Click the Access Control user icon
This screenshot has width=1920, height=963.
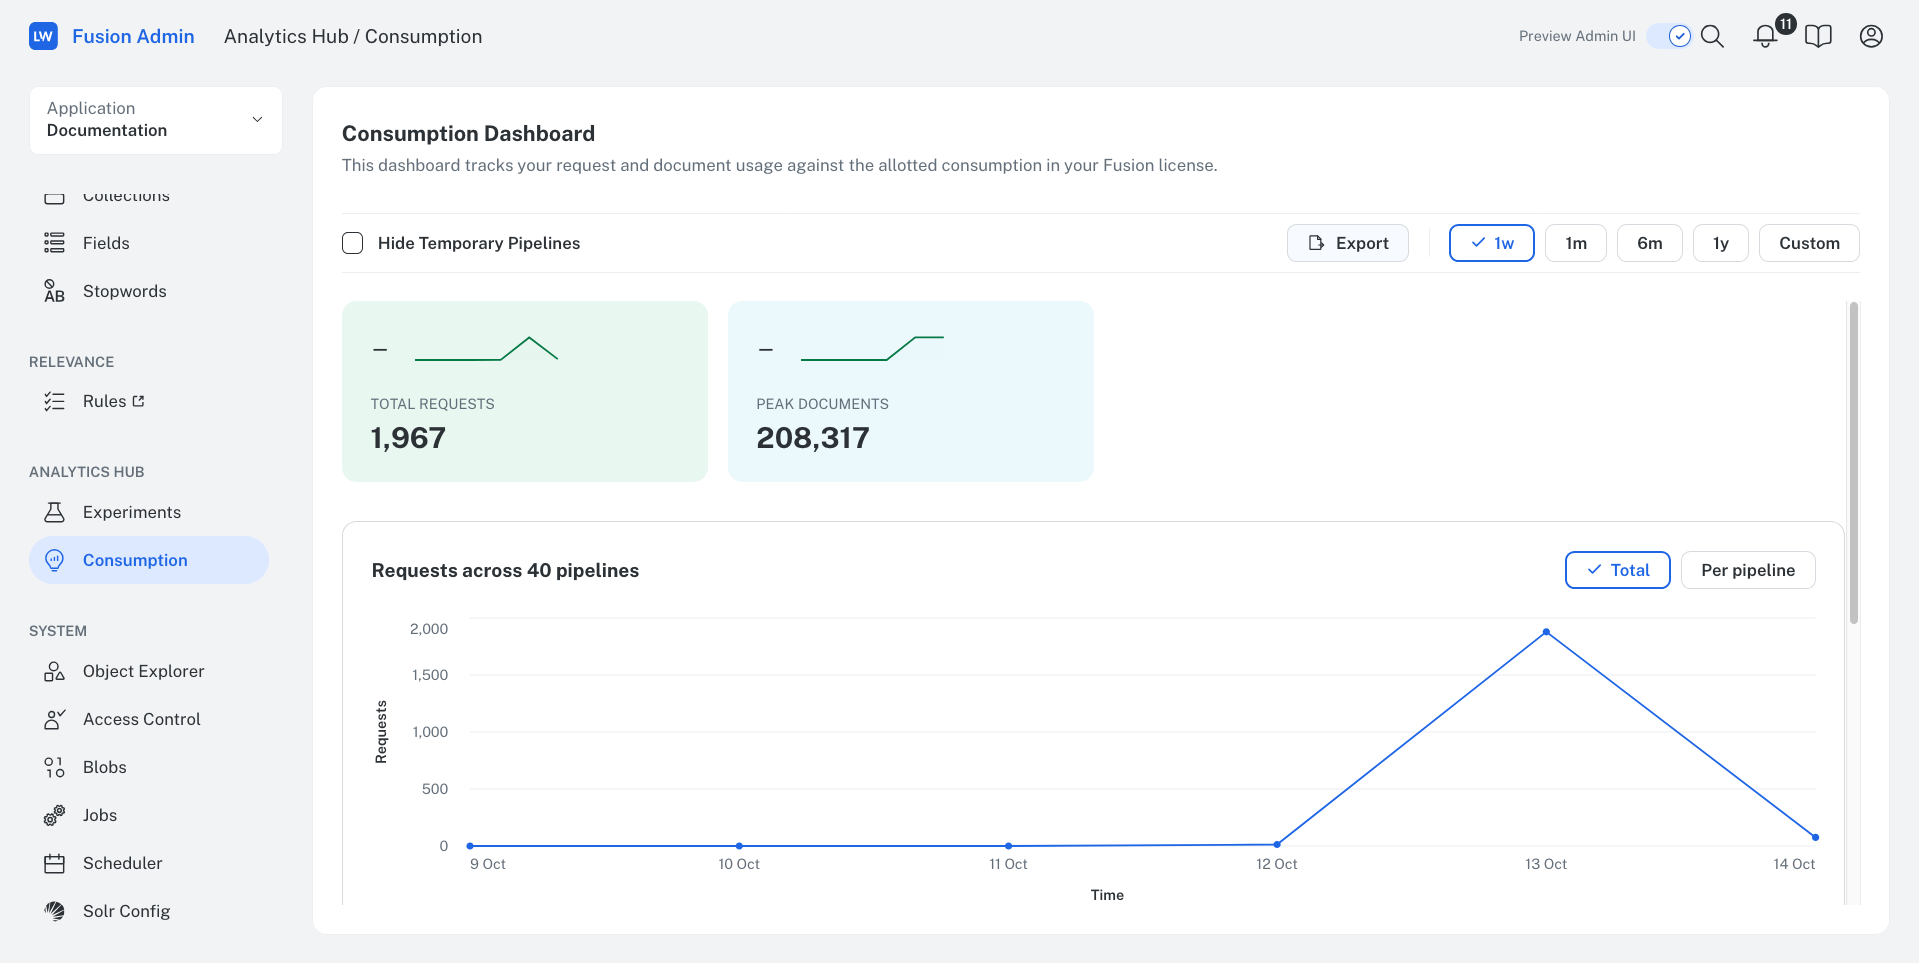54,719
